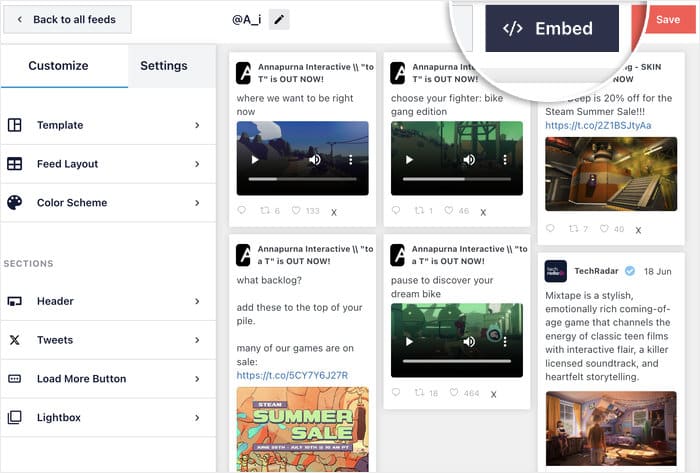Like the Steam Summer Sale tweet with 40 likes
Image resolution: width=700 pixels, height=473 pixels.
click(x=604, y=228)
